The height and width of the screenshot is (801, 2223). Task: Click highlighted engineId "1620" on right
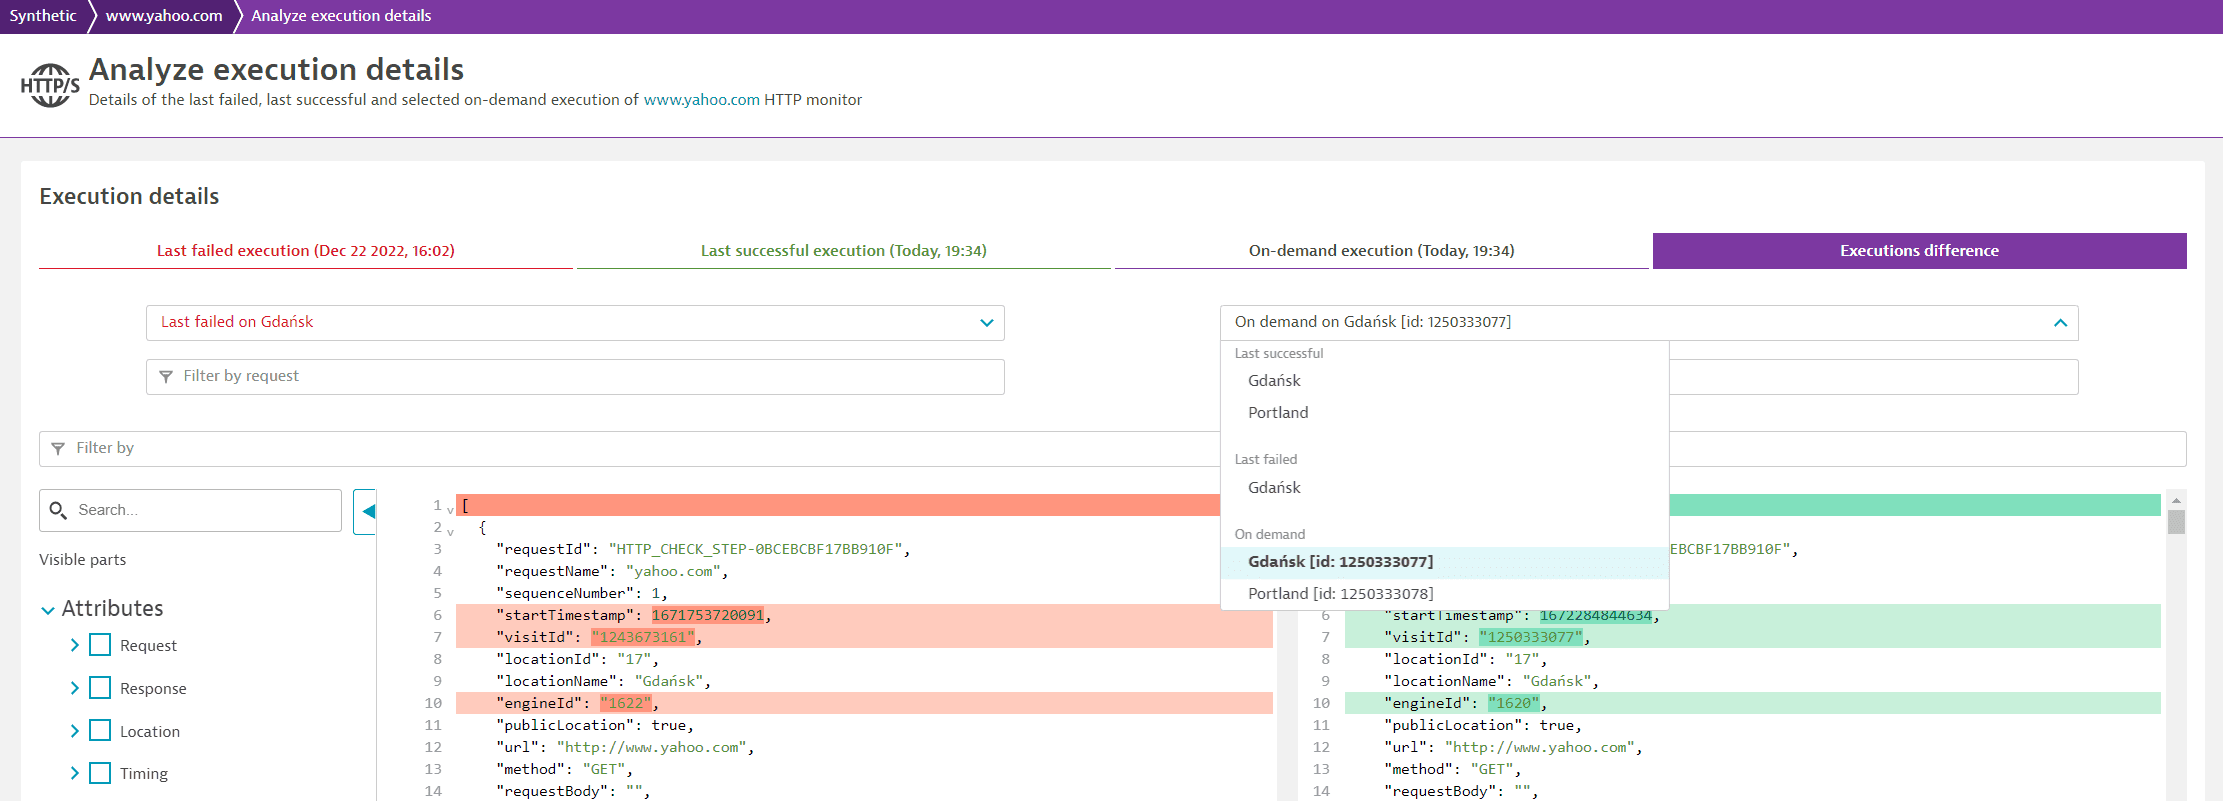[x=1514, y=703]
